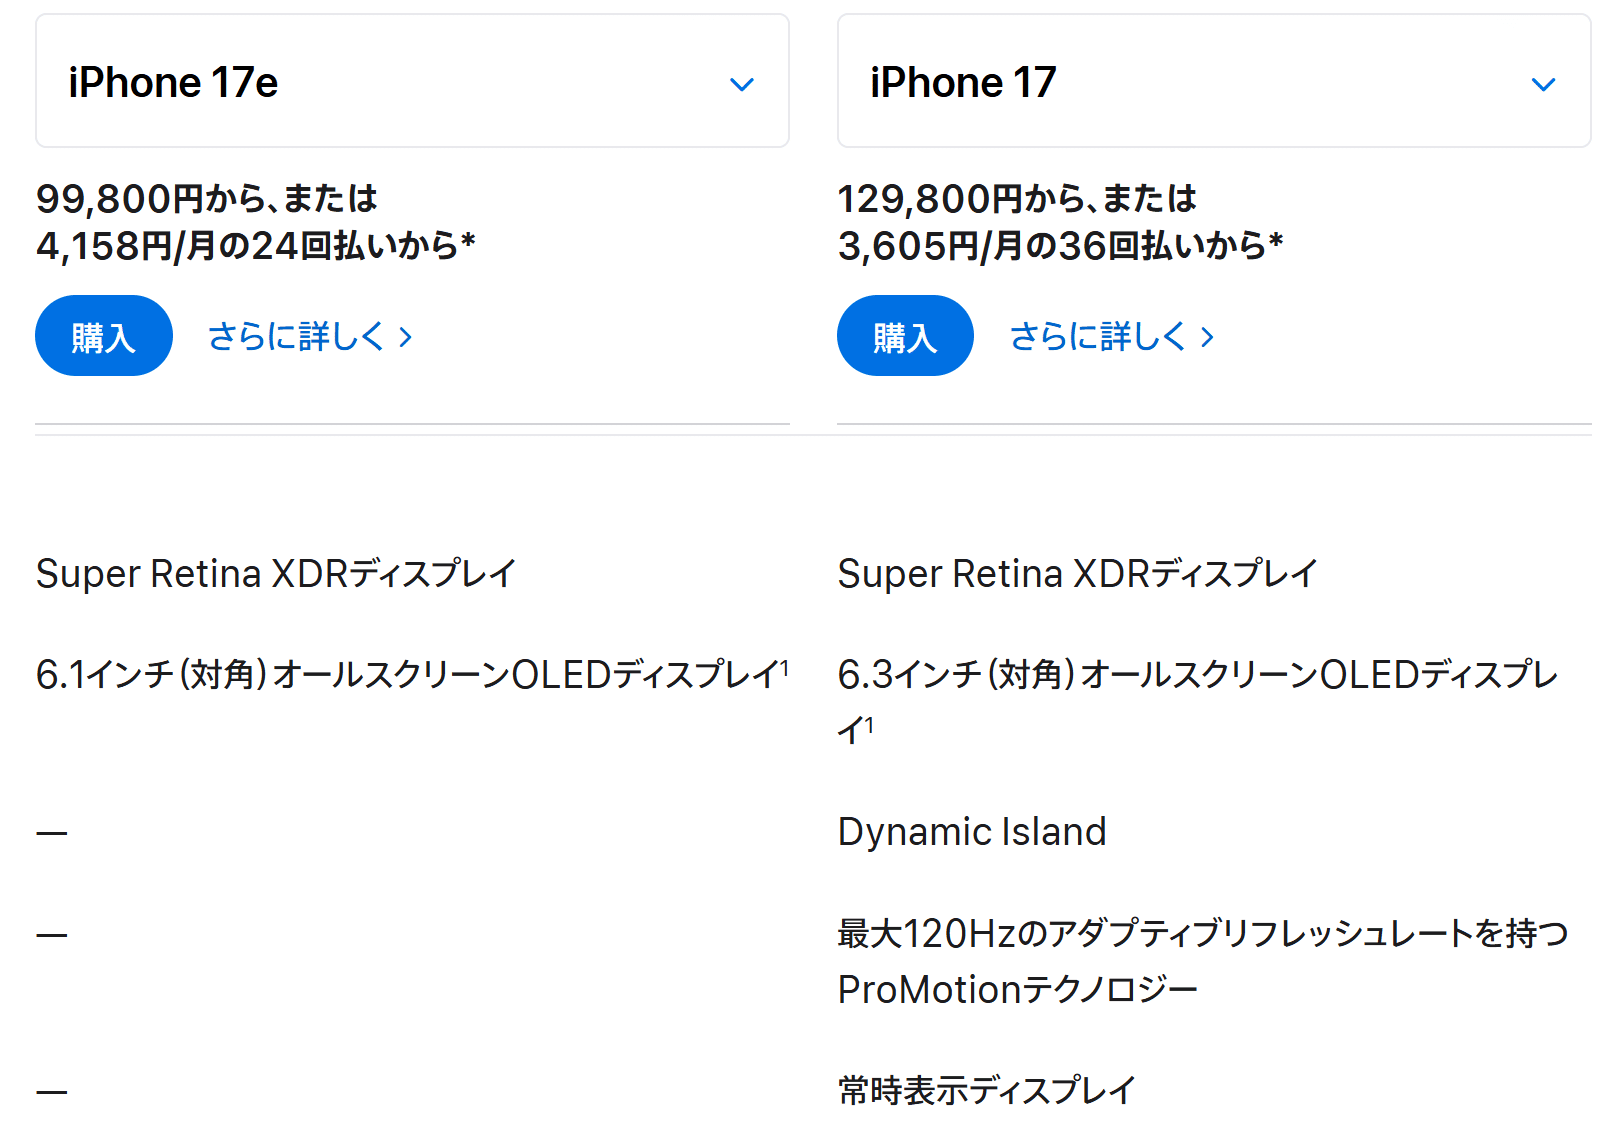This screenshot has width=1612, height=1130.
Task: Open さらに詳しく link for iPhone 17
Action: click(1099, 337)
